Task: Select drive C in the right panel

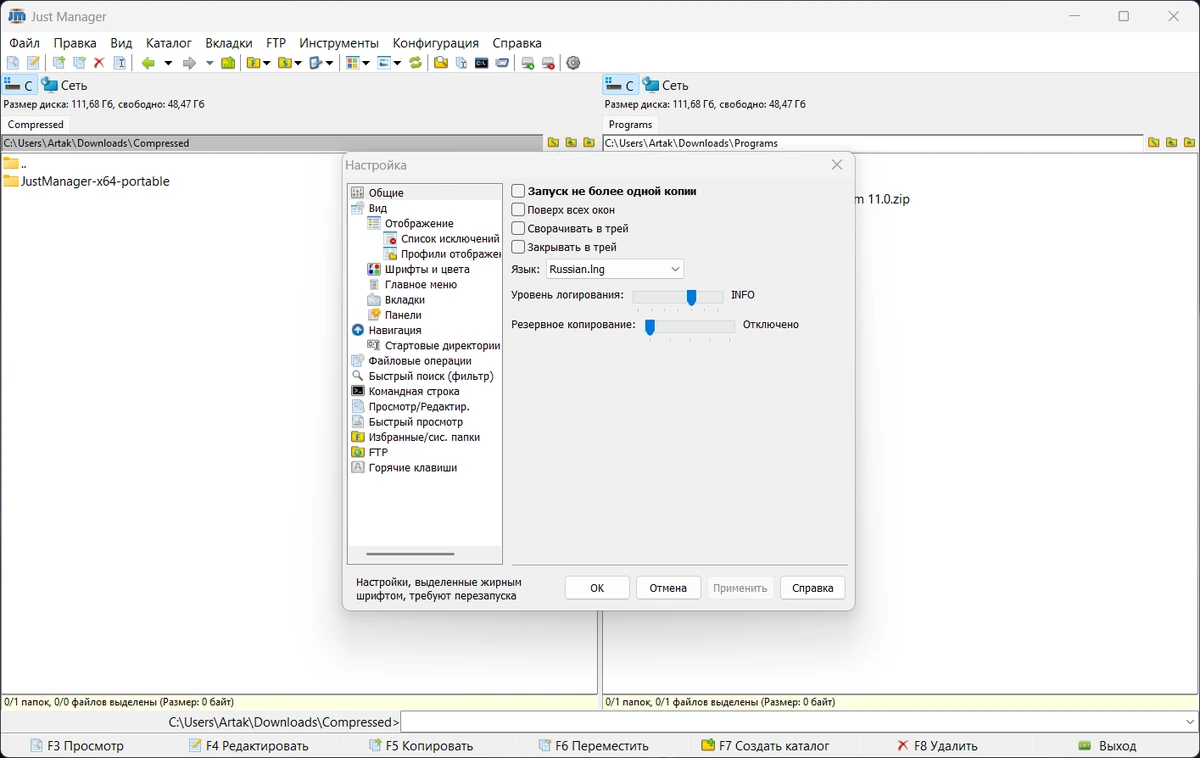Action: point(620,85)
